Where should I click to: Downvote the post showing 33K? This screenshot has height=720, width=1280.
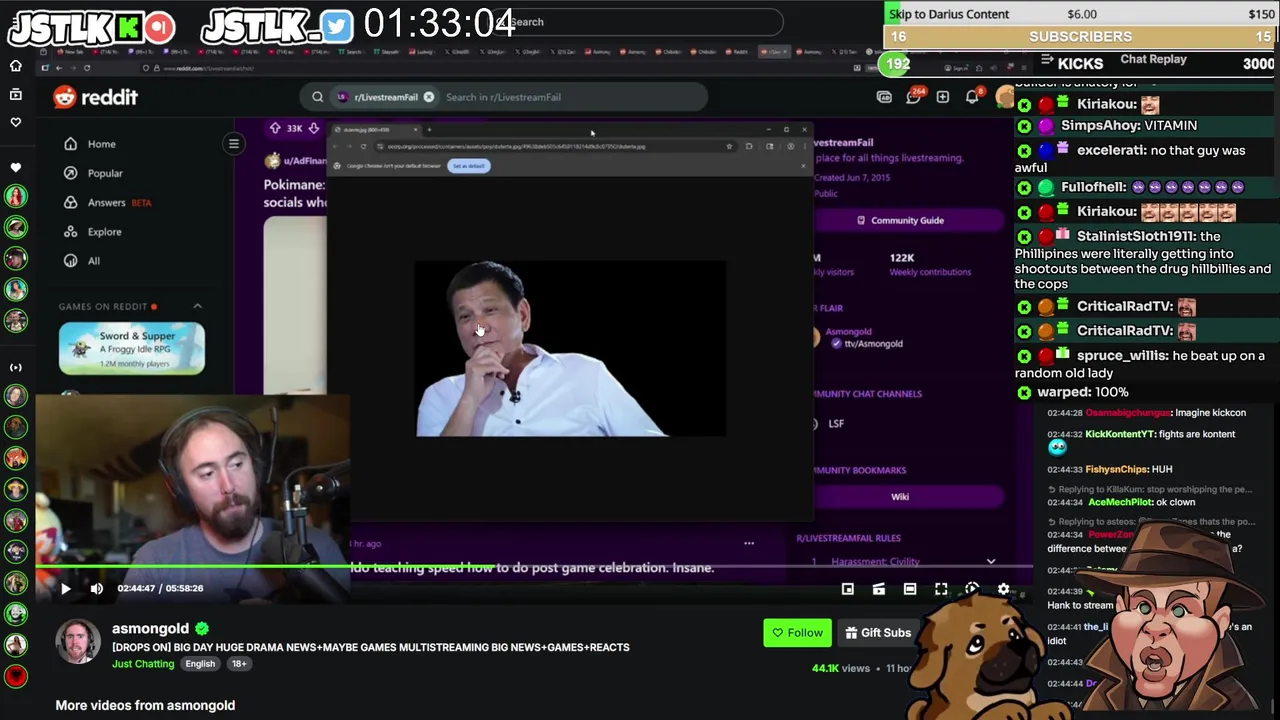(313, 128)
